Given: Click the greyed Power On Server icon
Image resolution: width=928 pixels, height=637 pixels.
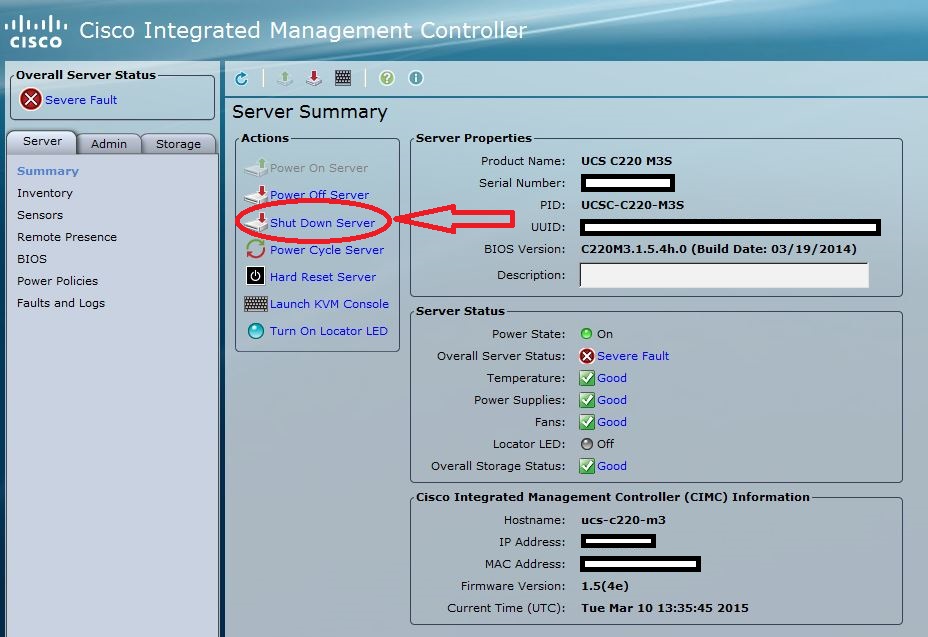Looking at the screenshot, I should coord(256,168).
